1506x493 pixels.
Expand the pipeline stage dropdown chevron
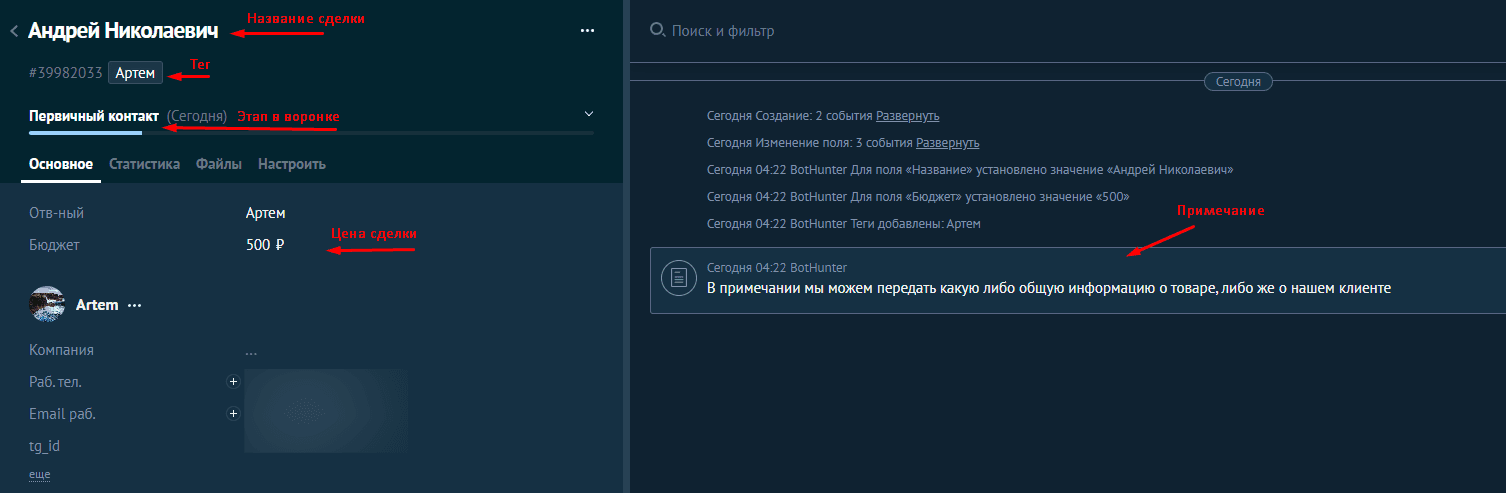(x=588, y=114)
